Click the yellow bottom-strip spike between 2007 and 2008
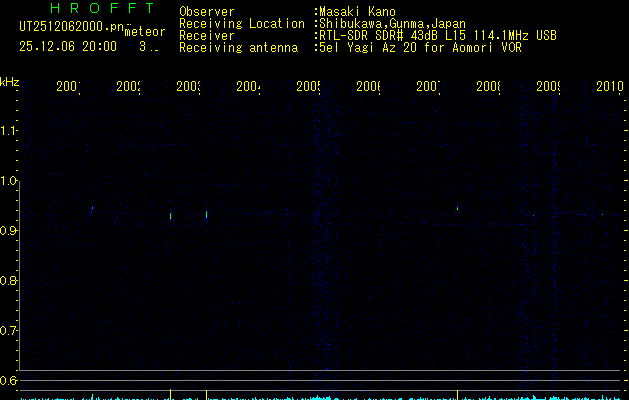This screenshot has height=400, width=629. pyautogui.click(x=457, y=394)
